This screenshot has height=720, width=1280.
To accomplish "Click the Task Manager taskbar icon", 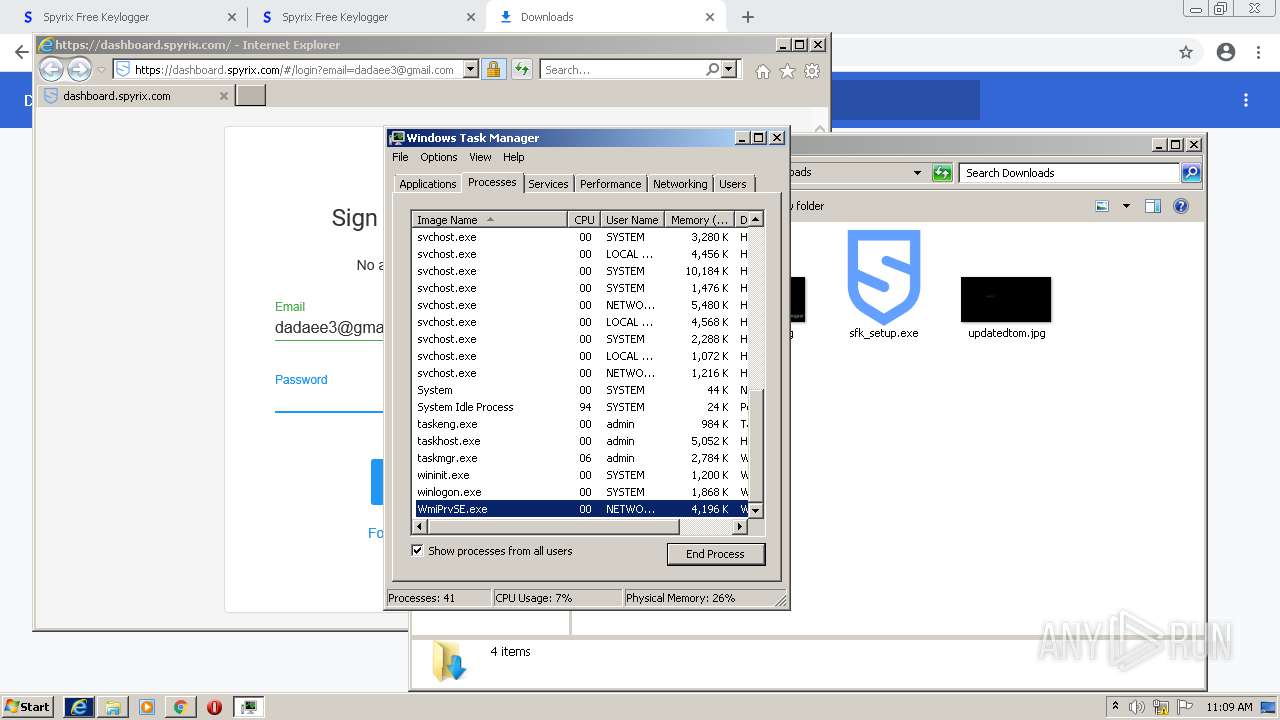I will (248, 707).
